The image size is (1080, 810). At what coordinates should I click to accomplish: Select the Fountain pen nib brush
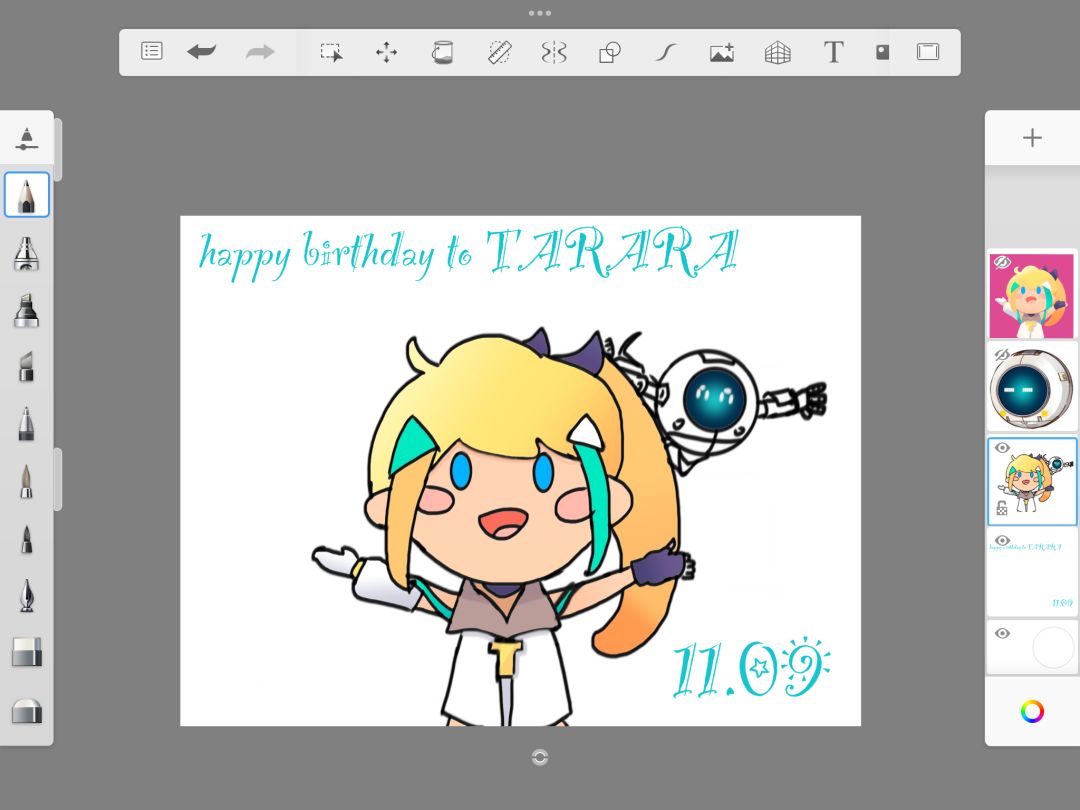click(26, 595)
